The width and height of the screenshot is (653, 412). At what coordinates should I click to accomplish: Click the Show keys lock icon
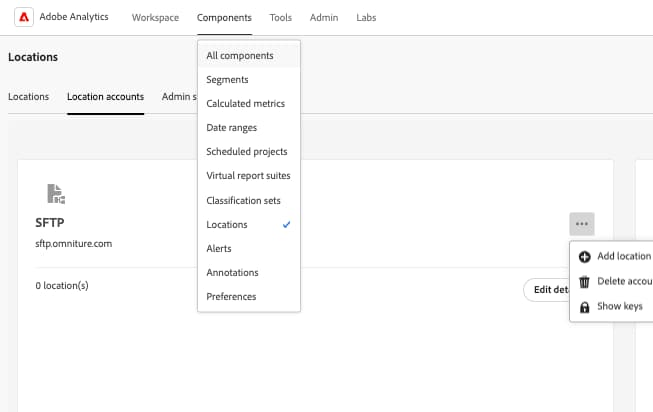585,307
